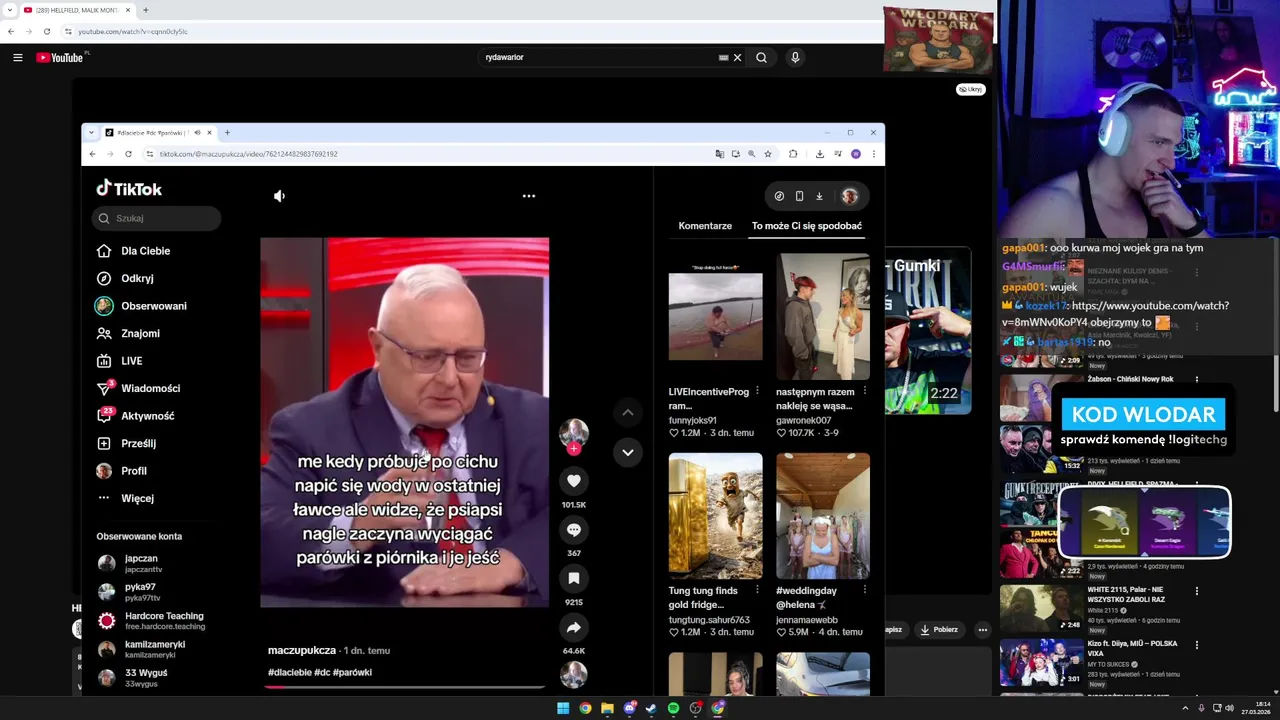The width and height of the screenshot is (1280, 720).
Task: Mute the TikTok tab audio icon
Action: click(x=197, y=132)
